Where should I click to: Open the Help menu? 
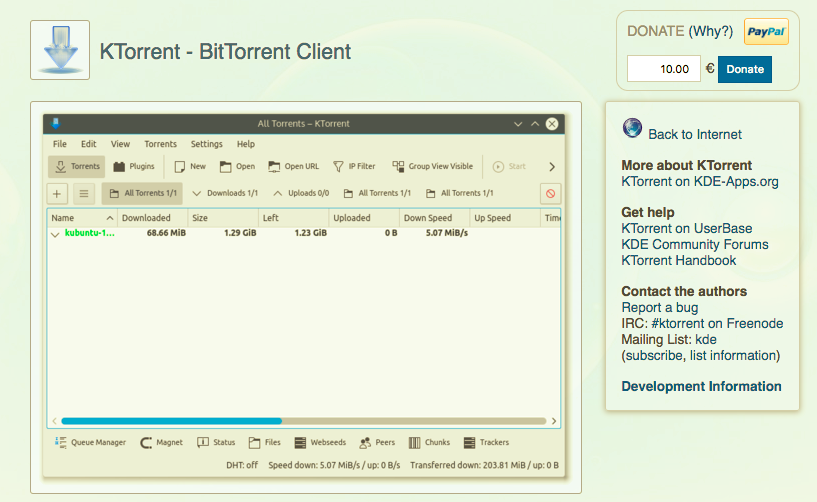[x=246, y=144]
